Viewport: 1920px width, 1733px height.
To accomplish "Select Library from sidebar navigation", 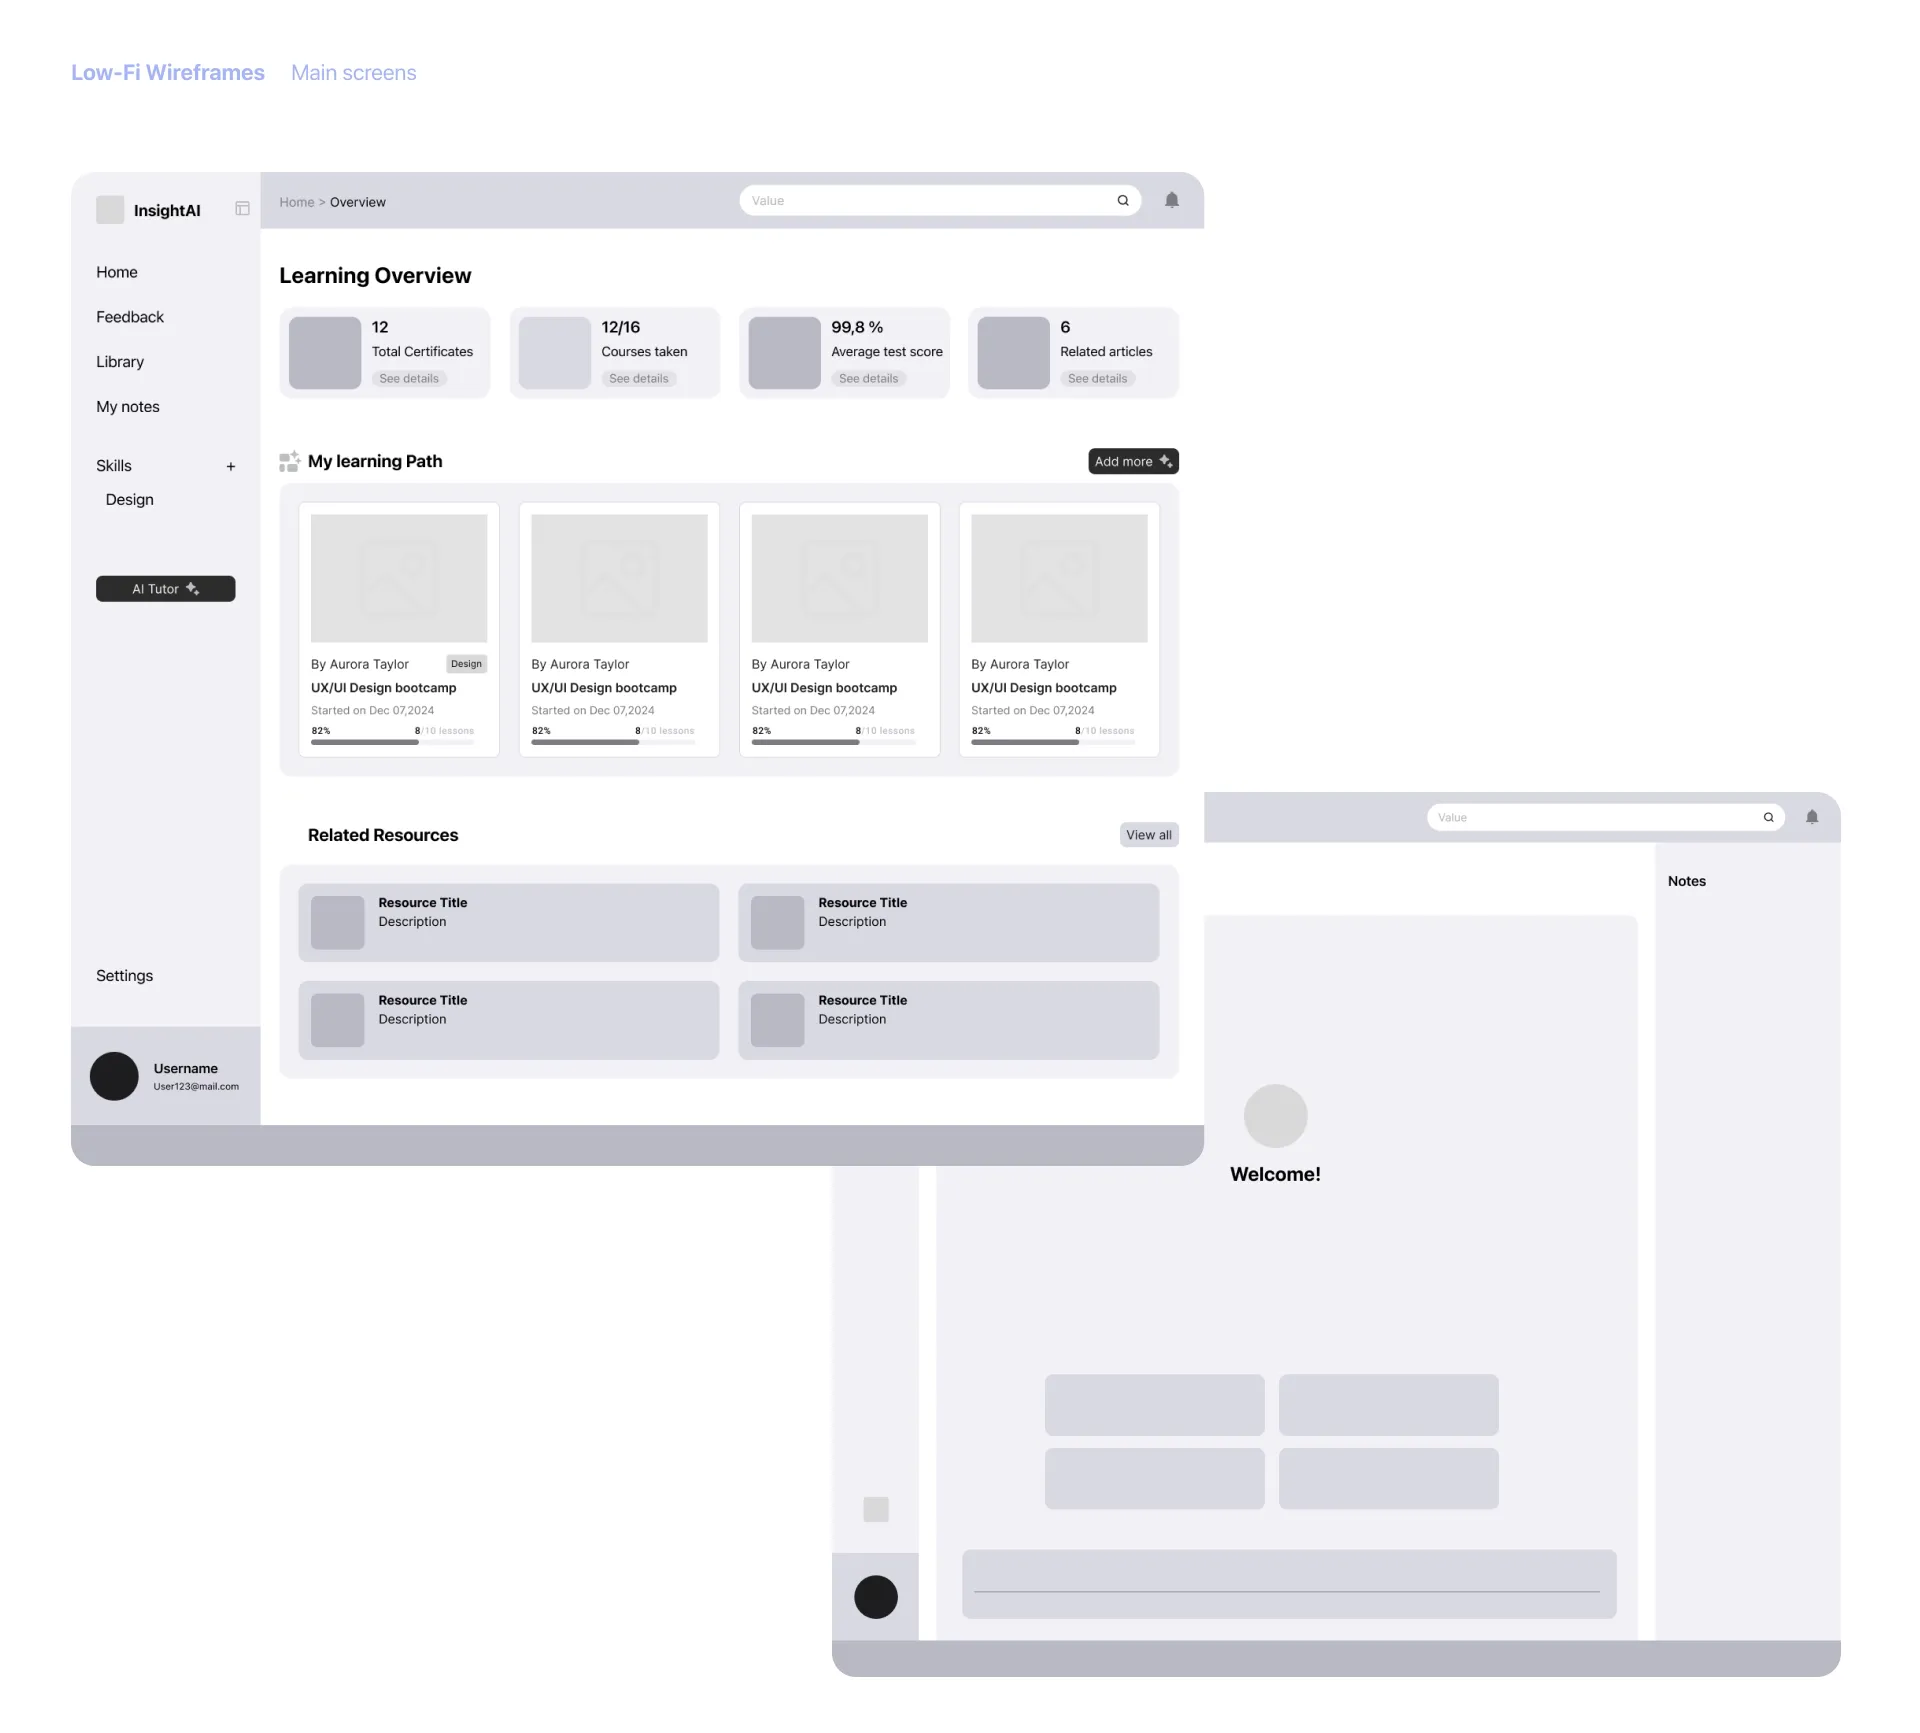I will (120, 361).
